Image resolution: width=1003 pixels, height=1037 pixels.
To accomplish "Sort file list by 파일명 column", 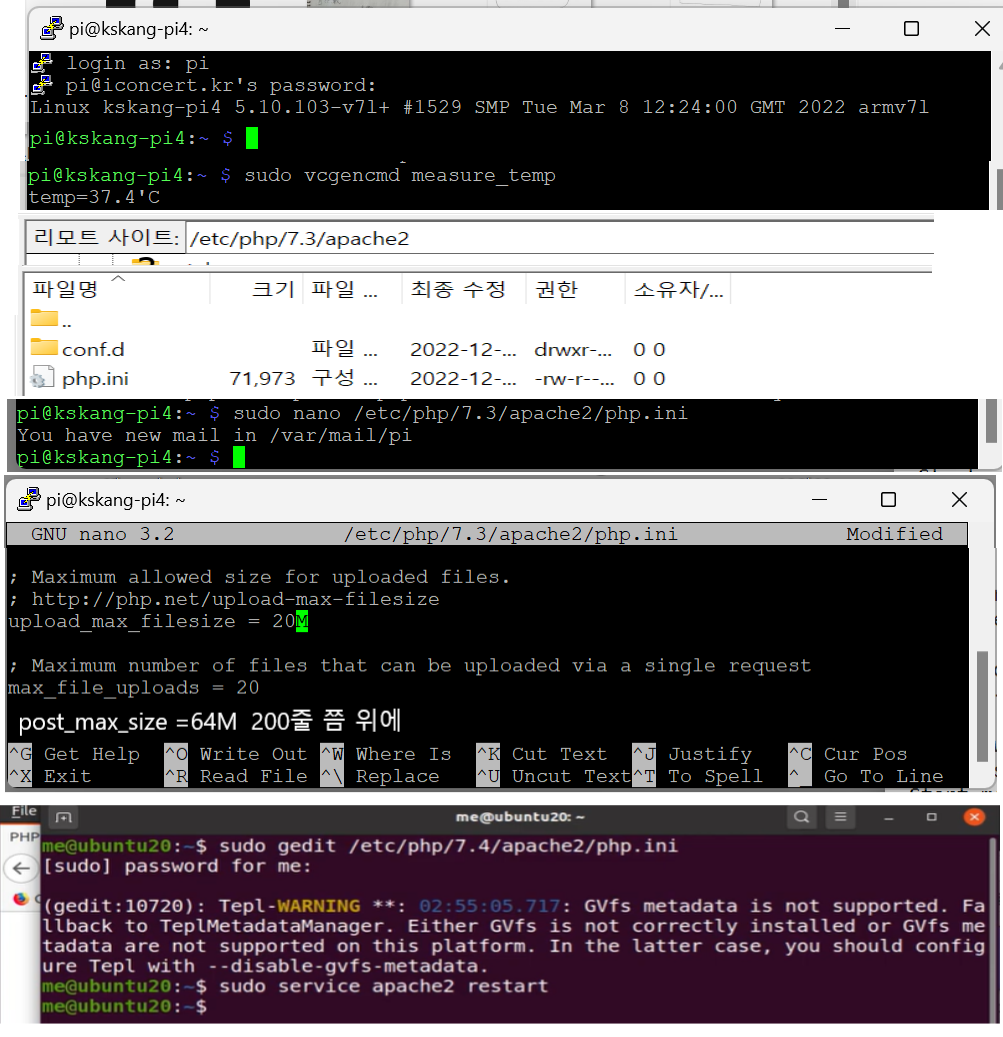I will pos(66,289).
